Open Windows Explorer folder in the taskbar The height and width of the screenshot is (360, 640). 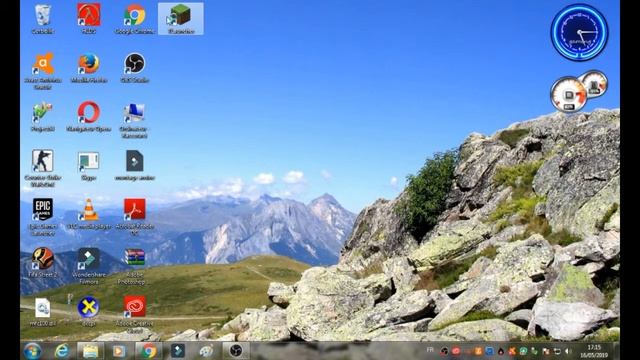pyautogui.click(x=90, y=351)
